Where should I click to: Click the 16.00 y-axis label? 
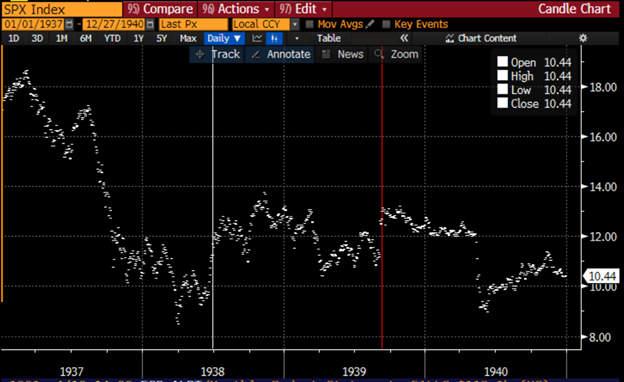pyautogui.click(x=603, y=137)
